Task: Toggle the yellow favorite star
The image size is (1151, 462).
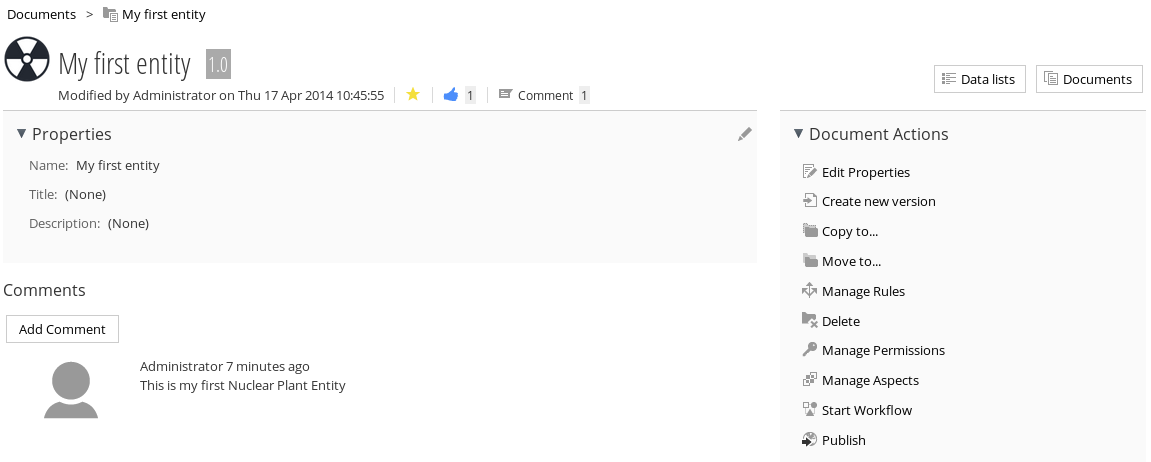Action: coord(413,94)
